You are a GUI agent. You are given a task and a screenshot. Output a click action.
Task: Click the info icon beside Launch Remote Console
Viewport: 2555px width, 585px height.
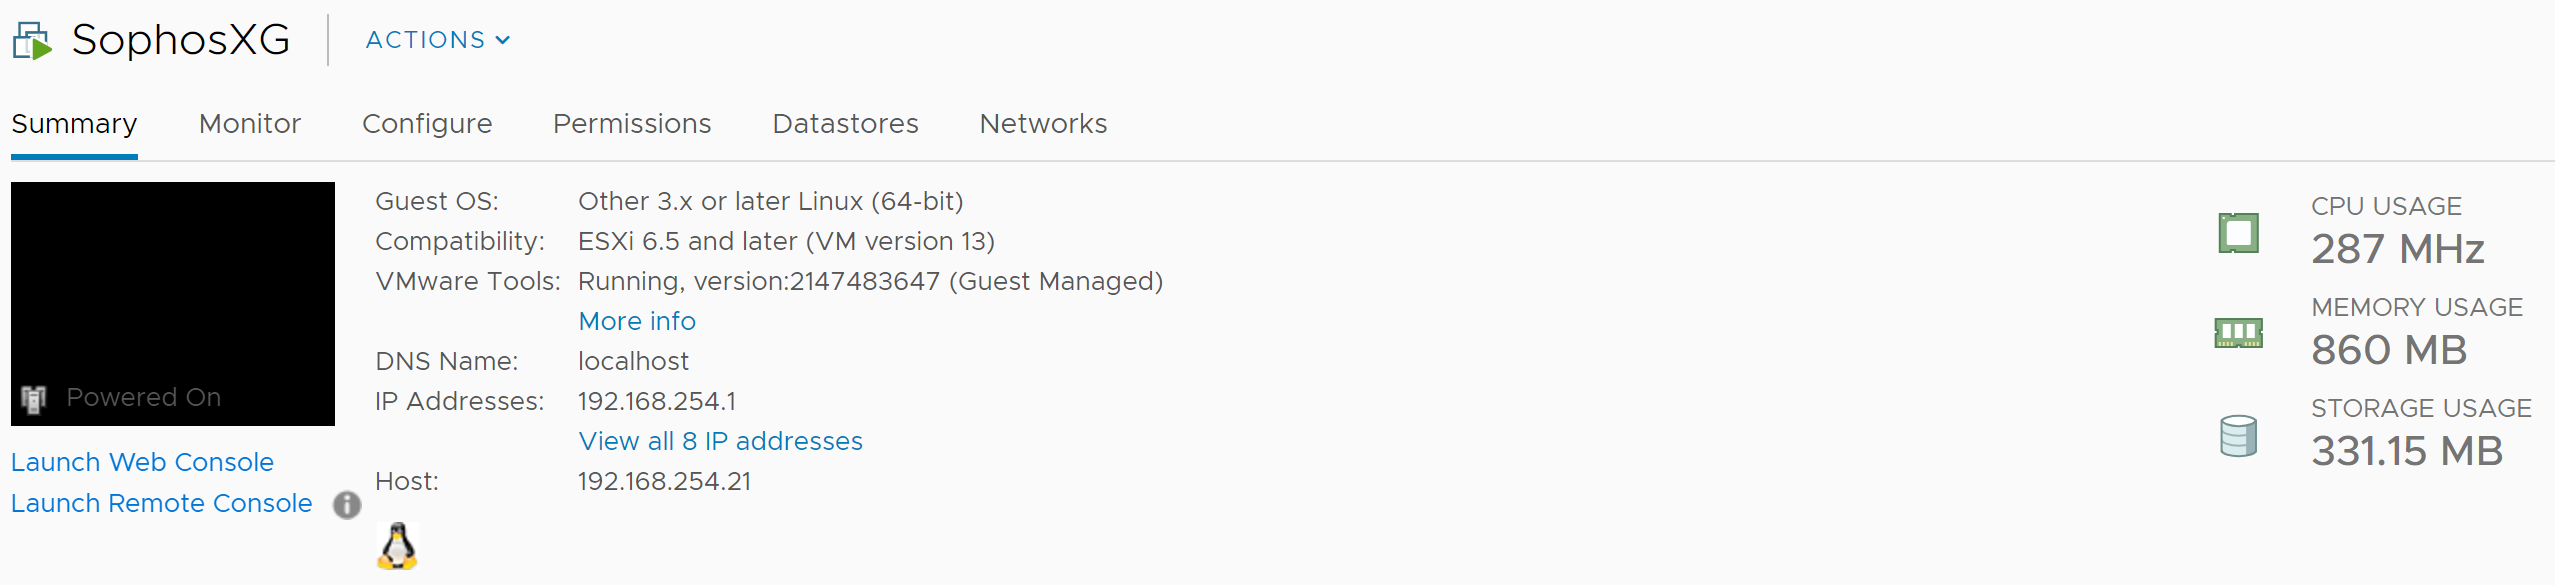click(x=347, y=505)
